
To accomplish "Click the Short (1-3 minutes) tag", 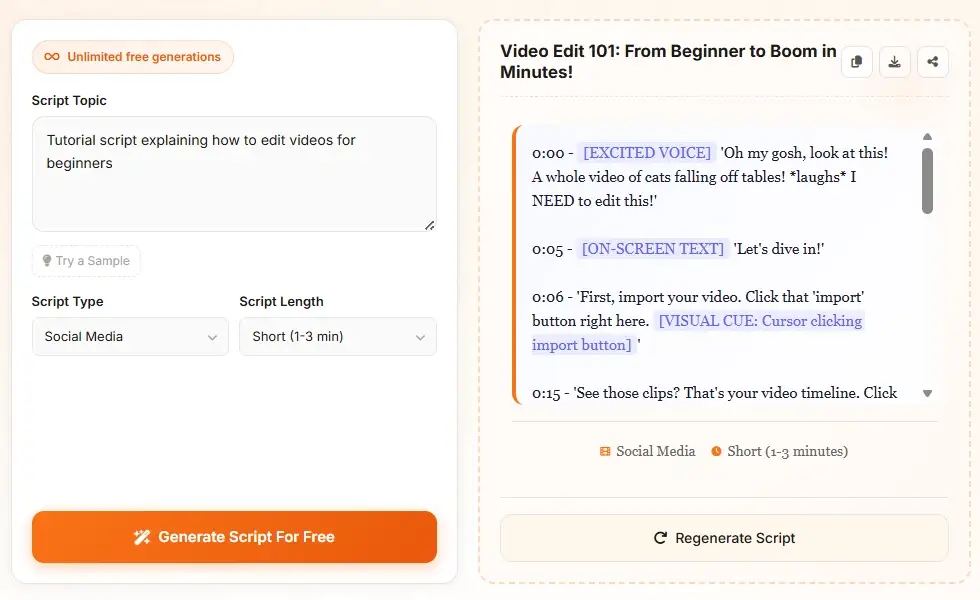I will [779, 451].
